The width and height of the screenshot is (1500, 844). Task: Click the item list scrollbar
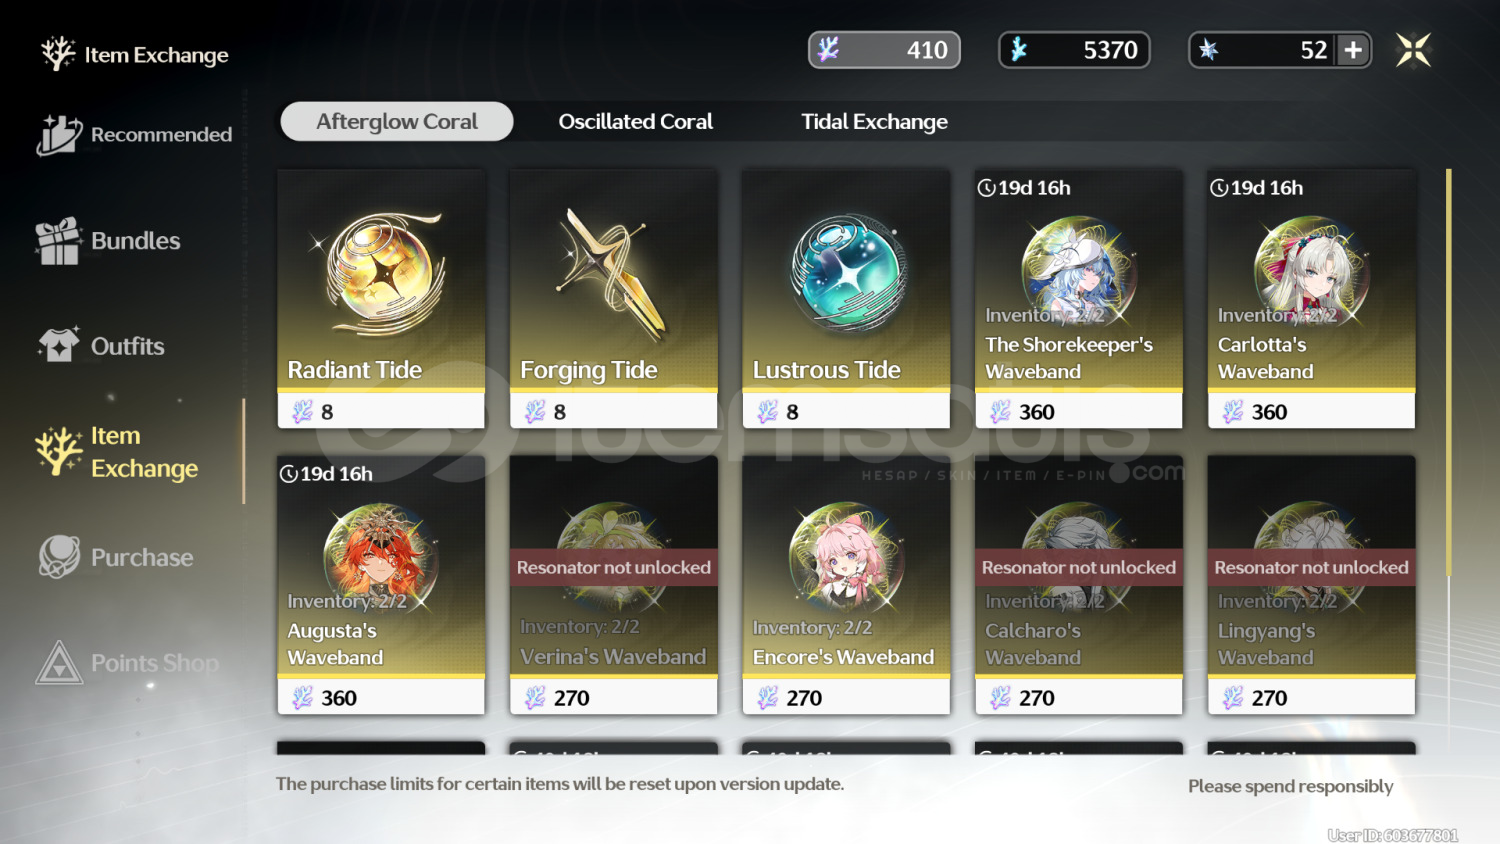(1448, 373)
